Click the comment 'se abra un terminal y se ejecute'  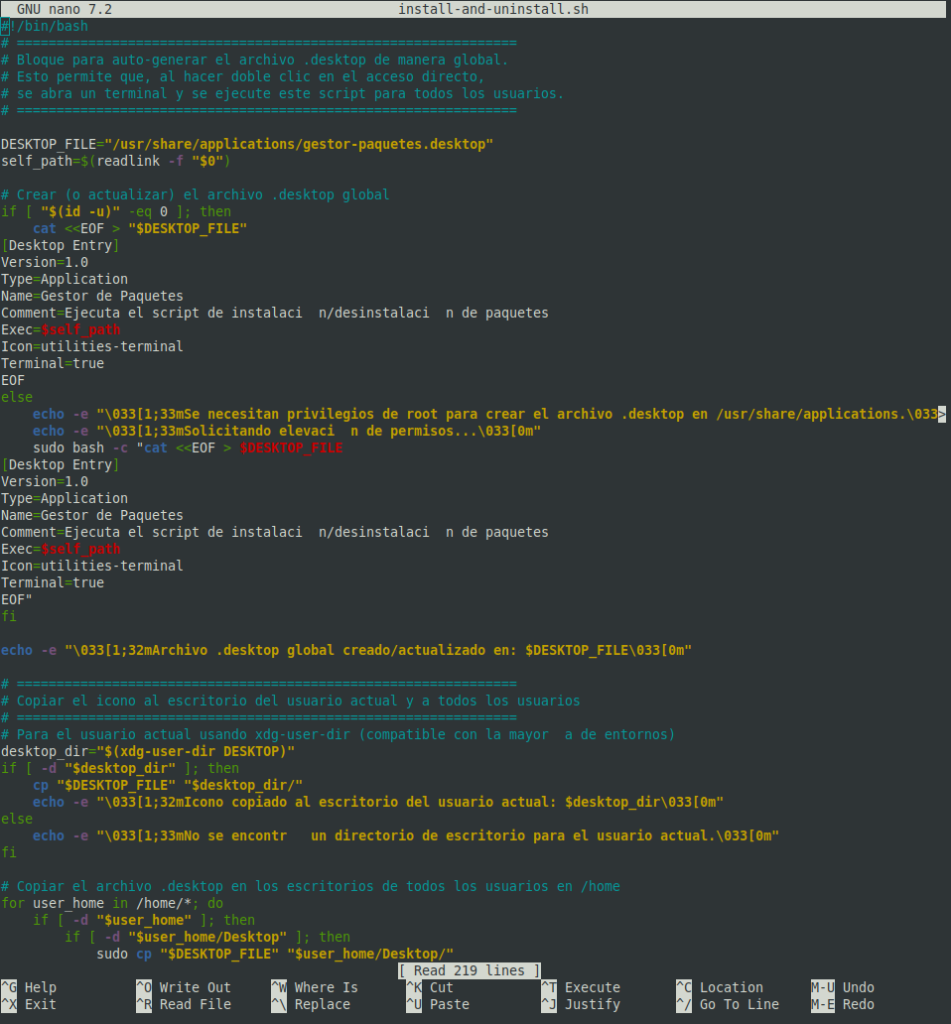pyautogui.click(x=282, y=93)
